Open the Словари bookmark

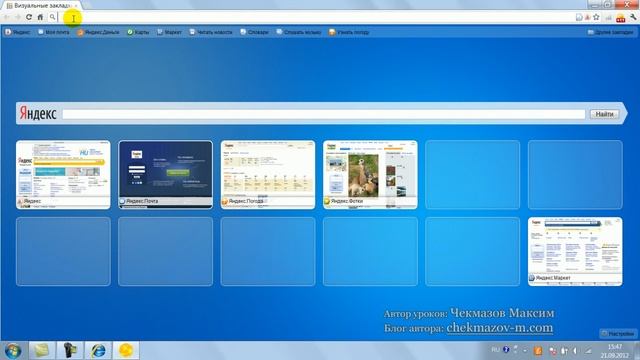point(254,32)
